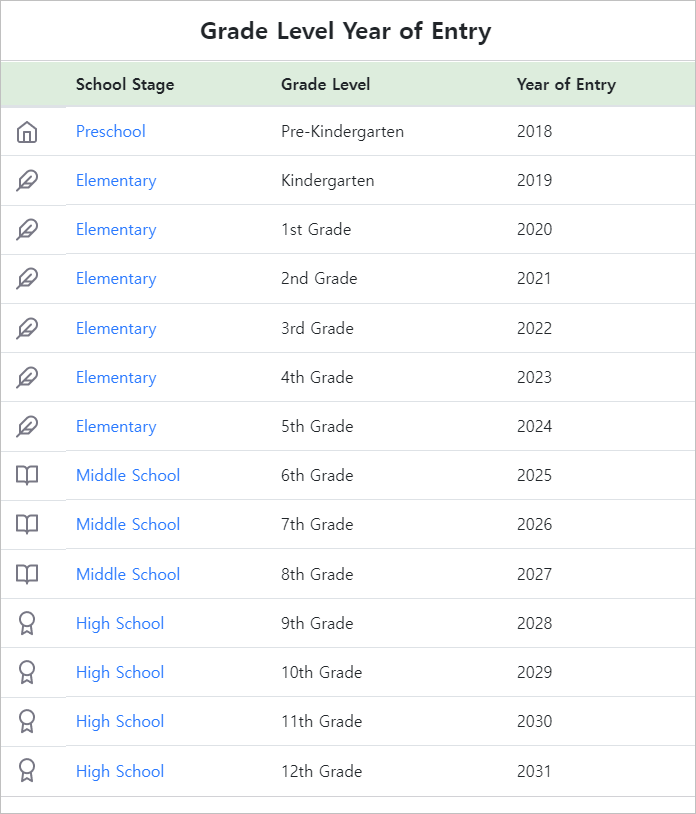Click the School Stage column header
Screen dimensions: 696x814
click(125, 85)
